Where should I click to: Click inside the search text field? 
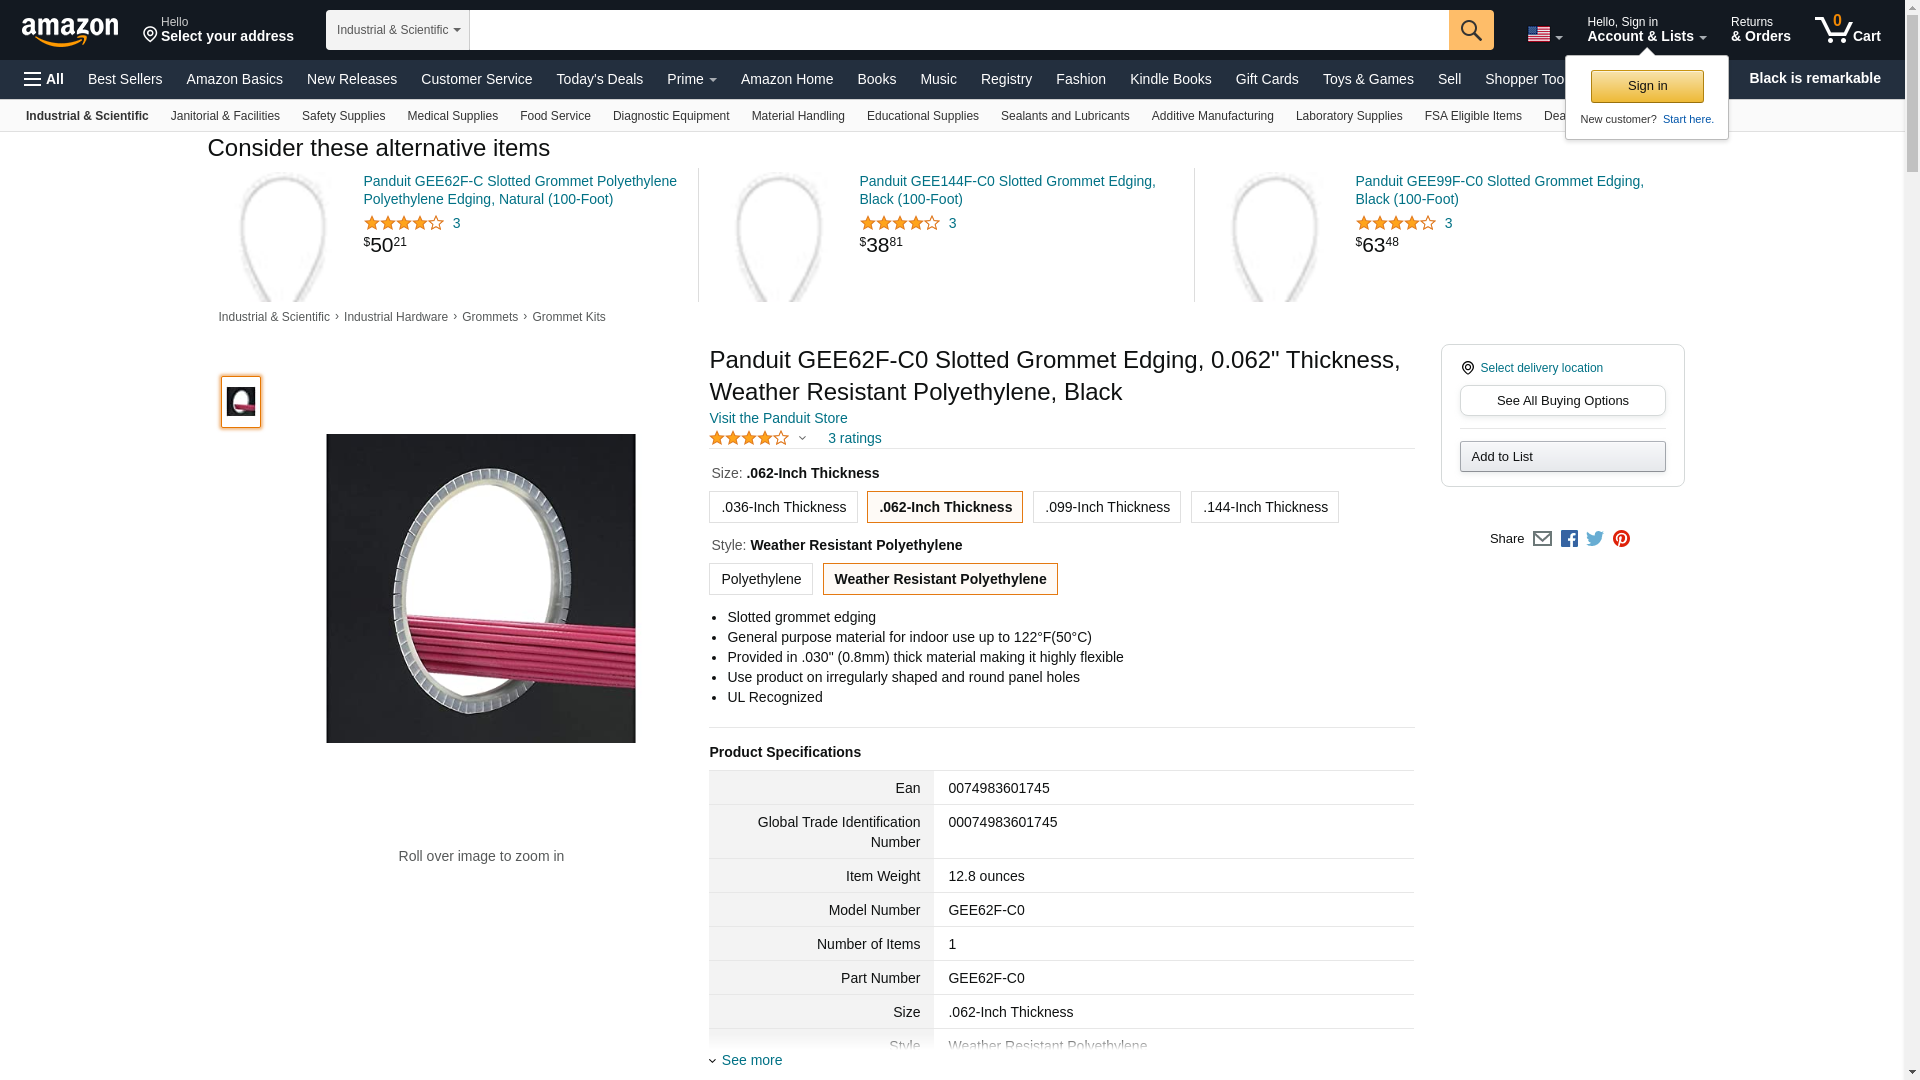tap(958, 30)
